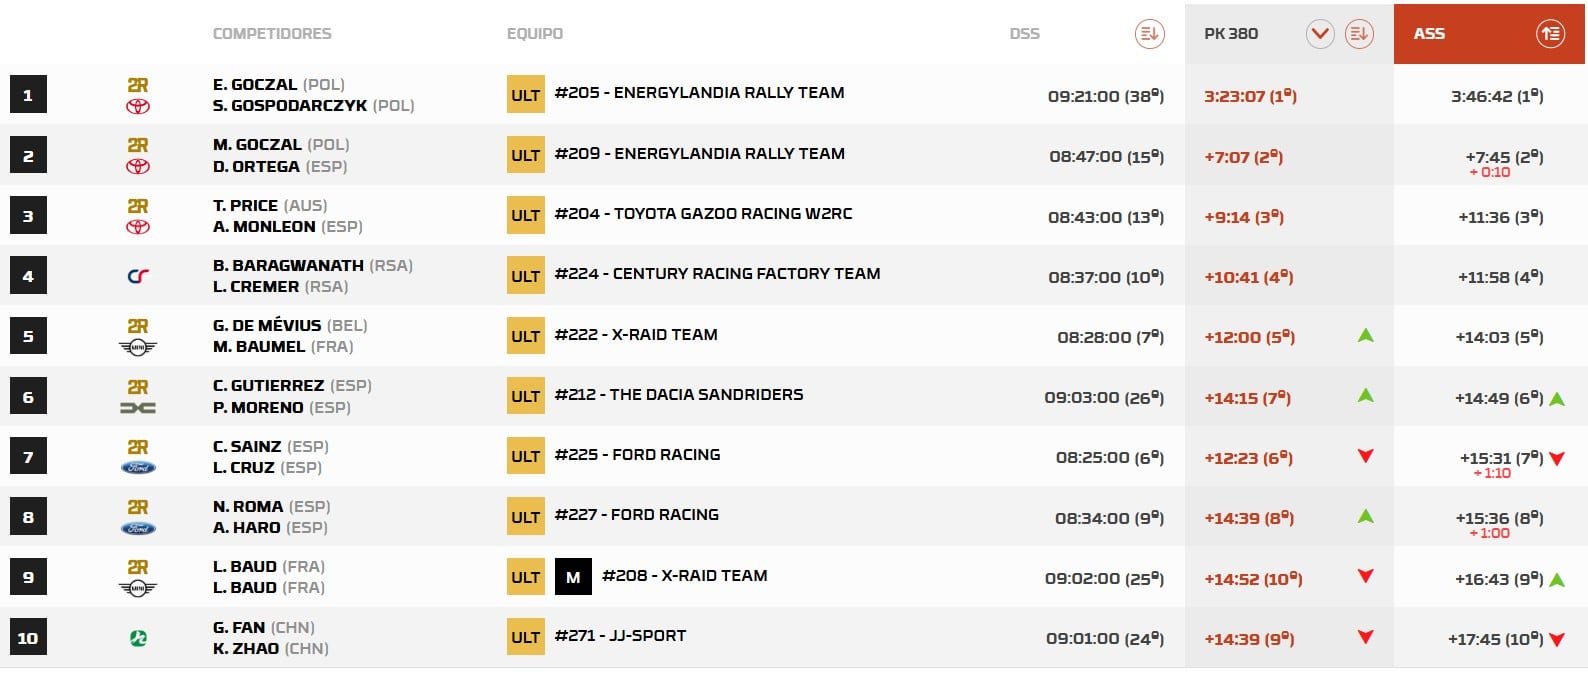Open #204 - Toyota Gazoo Racing W2RC team
Image resolution: width=1588 pixels, height=673 pixels.
(x=703, y=213)
